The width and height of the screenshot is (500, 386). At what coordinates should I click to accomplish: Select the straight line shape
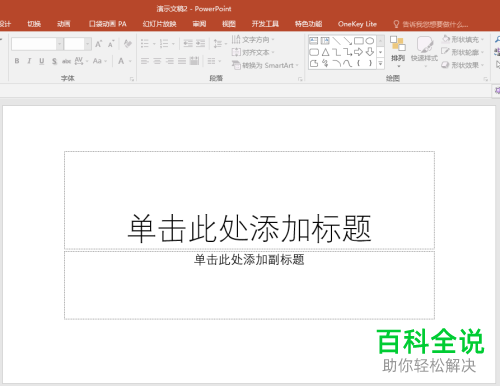pyautogui.click(x=336, y=41)
